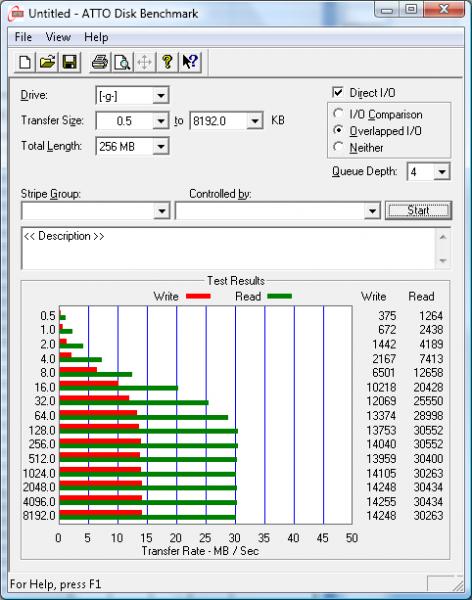Select the I/O Comparison radio button

[338, 114]
